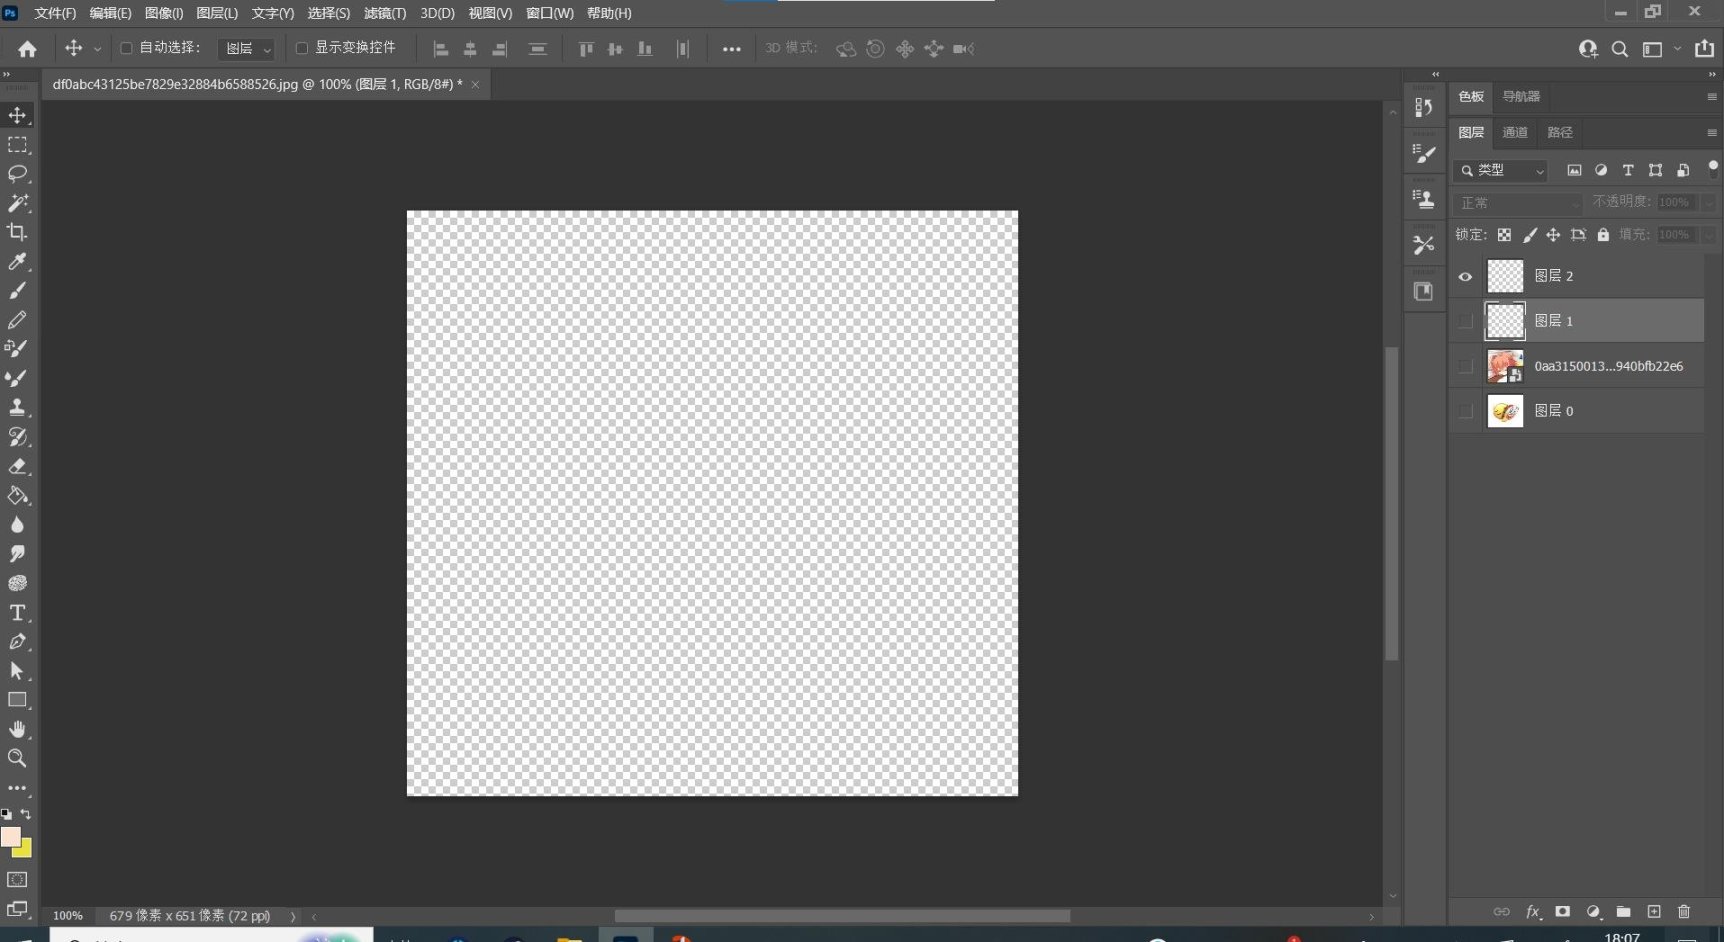This screenshot has width=1724, height=942.
Task: Open more align options ellipsis
Action: (x=732, y=49)
